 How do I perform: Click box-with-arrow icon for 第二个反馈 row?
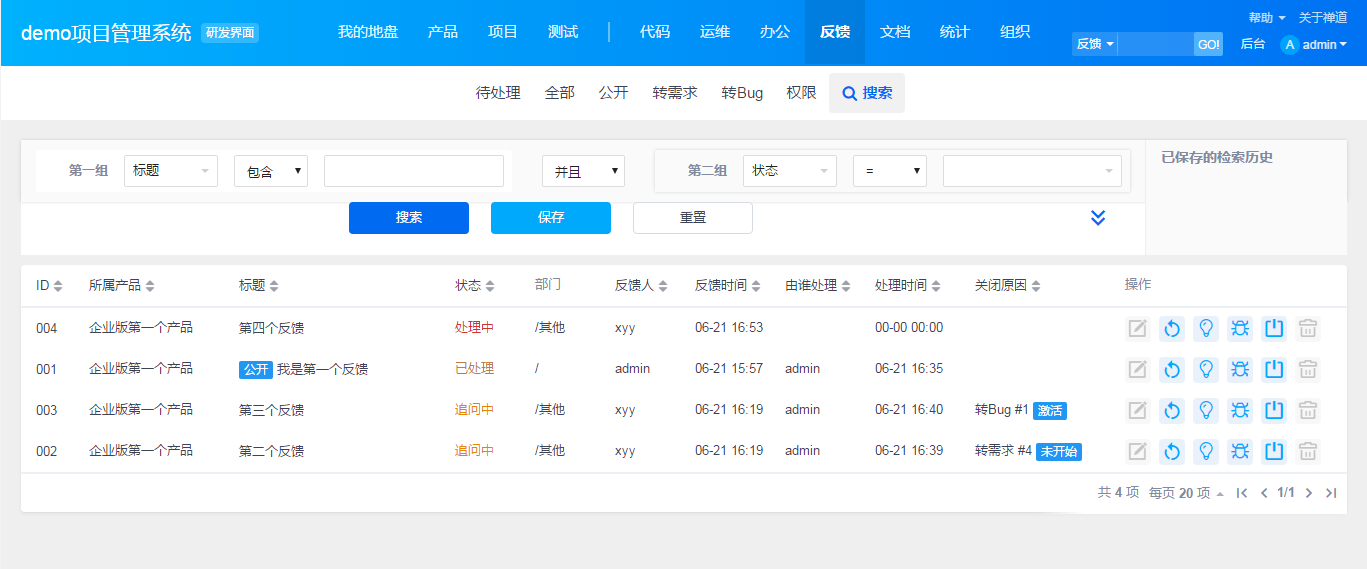[1273, 451]
